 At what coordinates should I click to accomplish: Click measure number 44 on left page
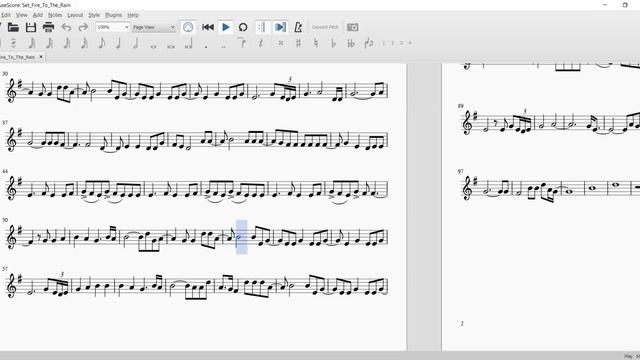coord(5,171)
